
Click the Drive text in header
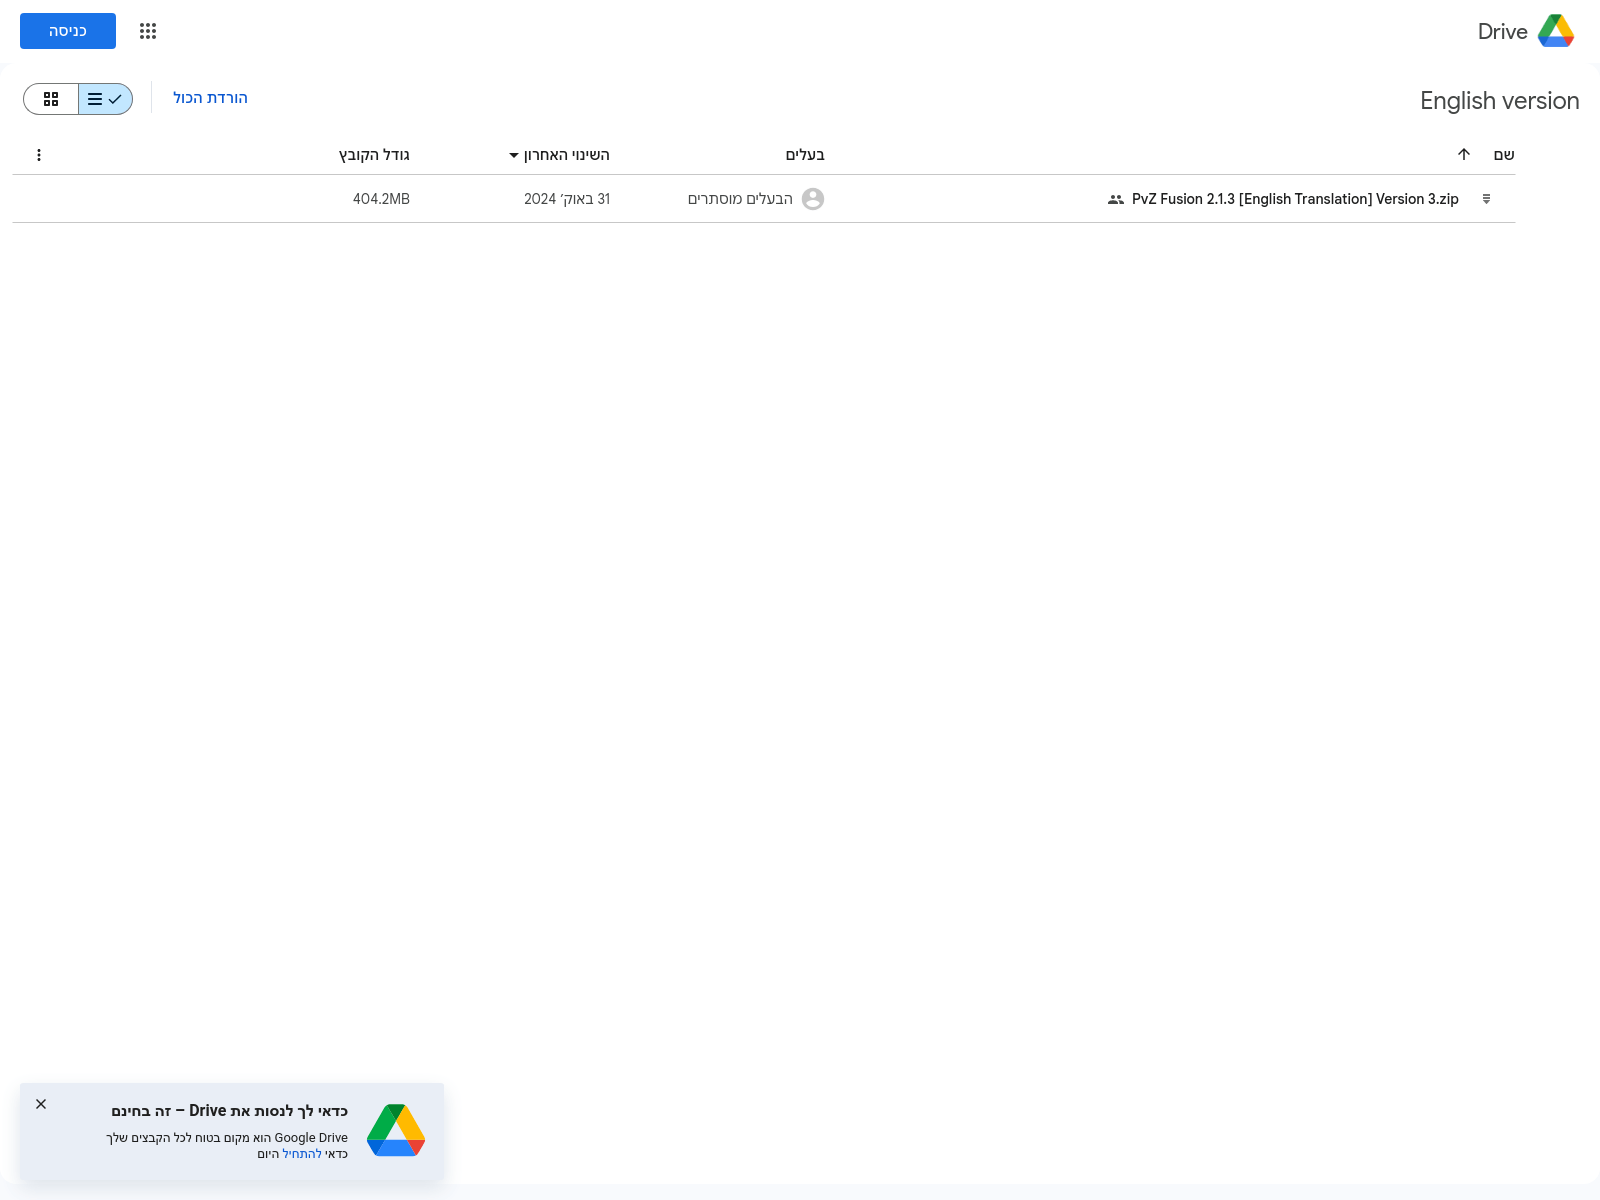point(1502,31)
